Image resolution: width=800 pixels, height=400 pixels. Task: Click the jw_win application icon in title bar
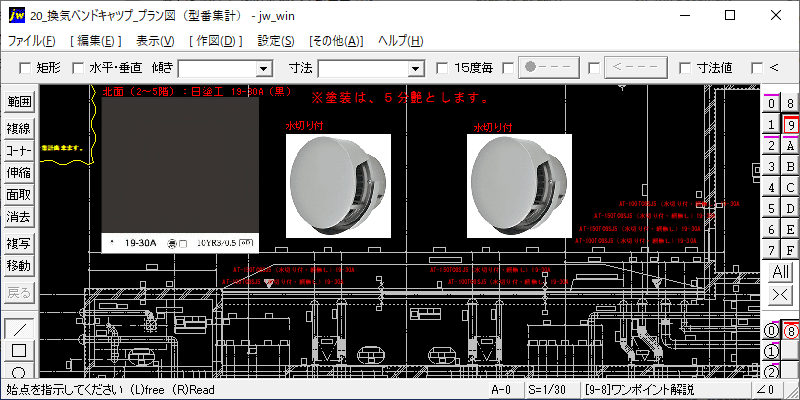[17, 15]
